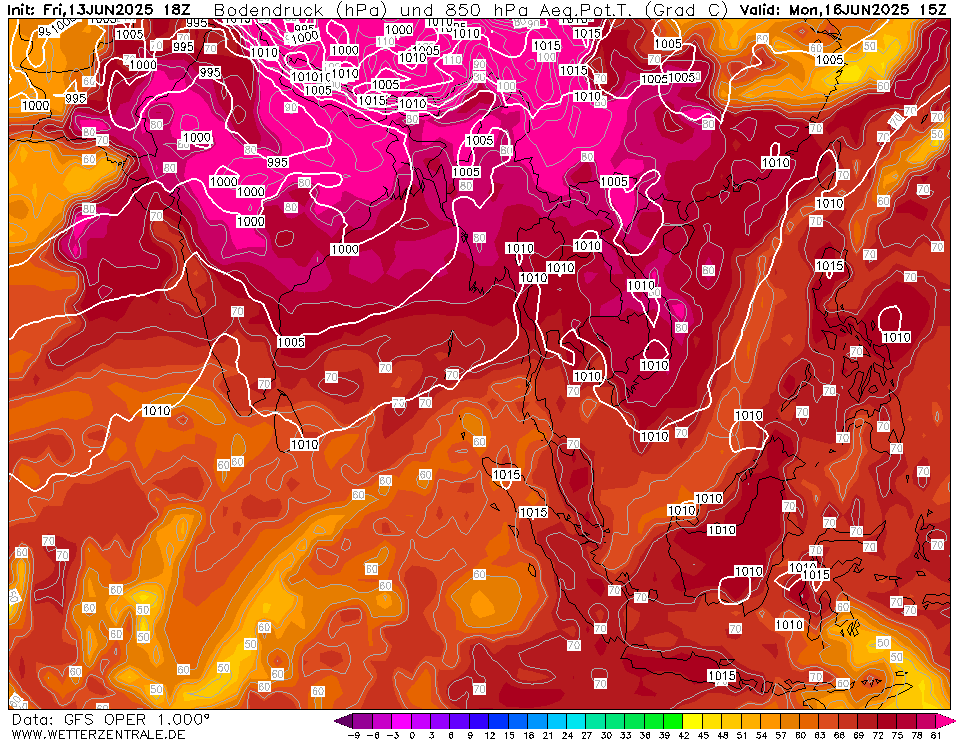Pick the blue legend swatch between 12 and 15
959x741 pixels.
[498, 720]
